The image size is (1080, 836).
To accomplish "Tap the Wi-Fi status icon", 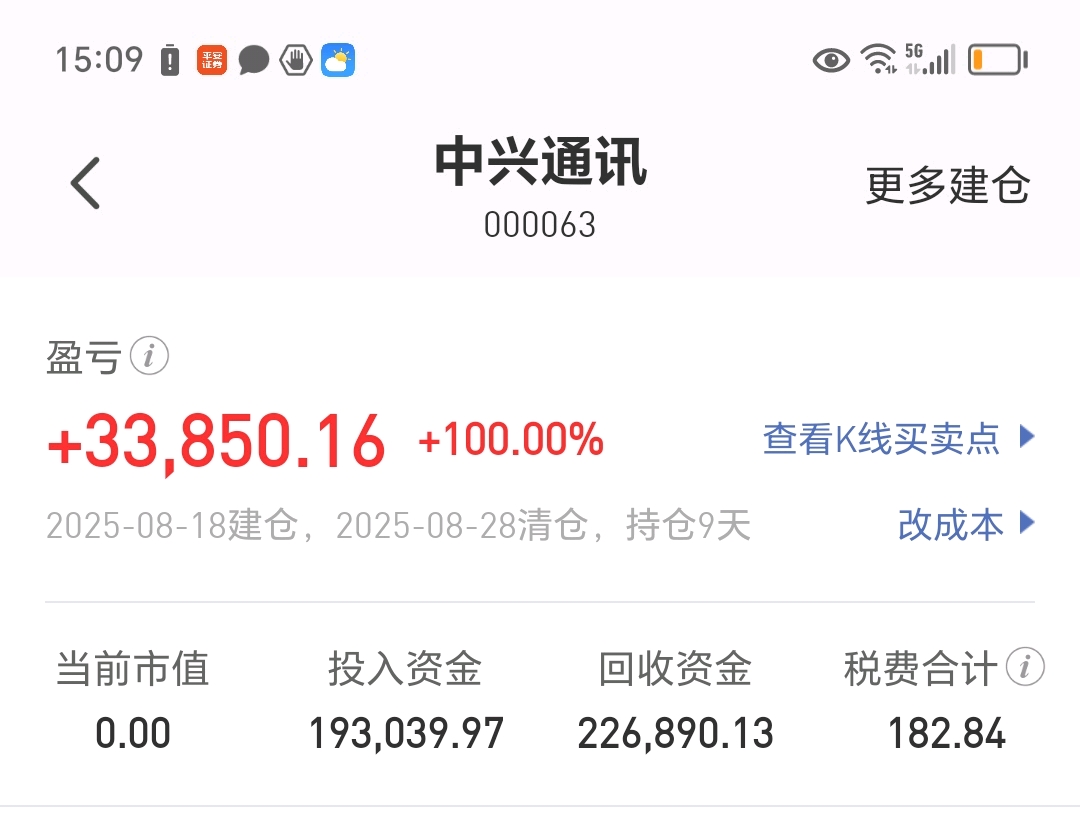I will point(879,59).
